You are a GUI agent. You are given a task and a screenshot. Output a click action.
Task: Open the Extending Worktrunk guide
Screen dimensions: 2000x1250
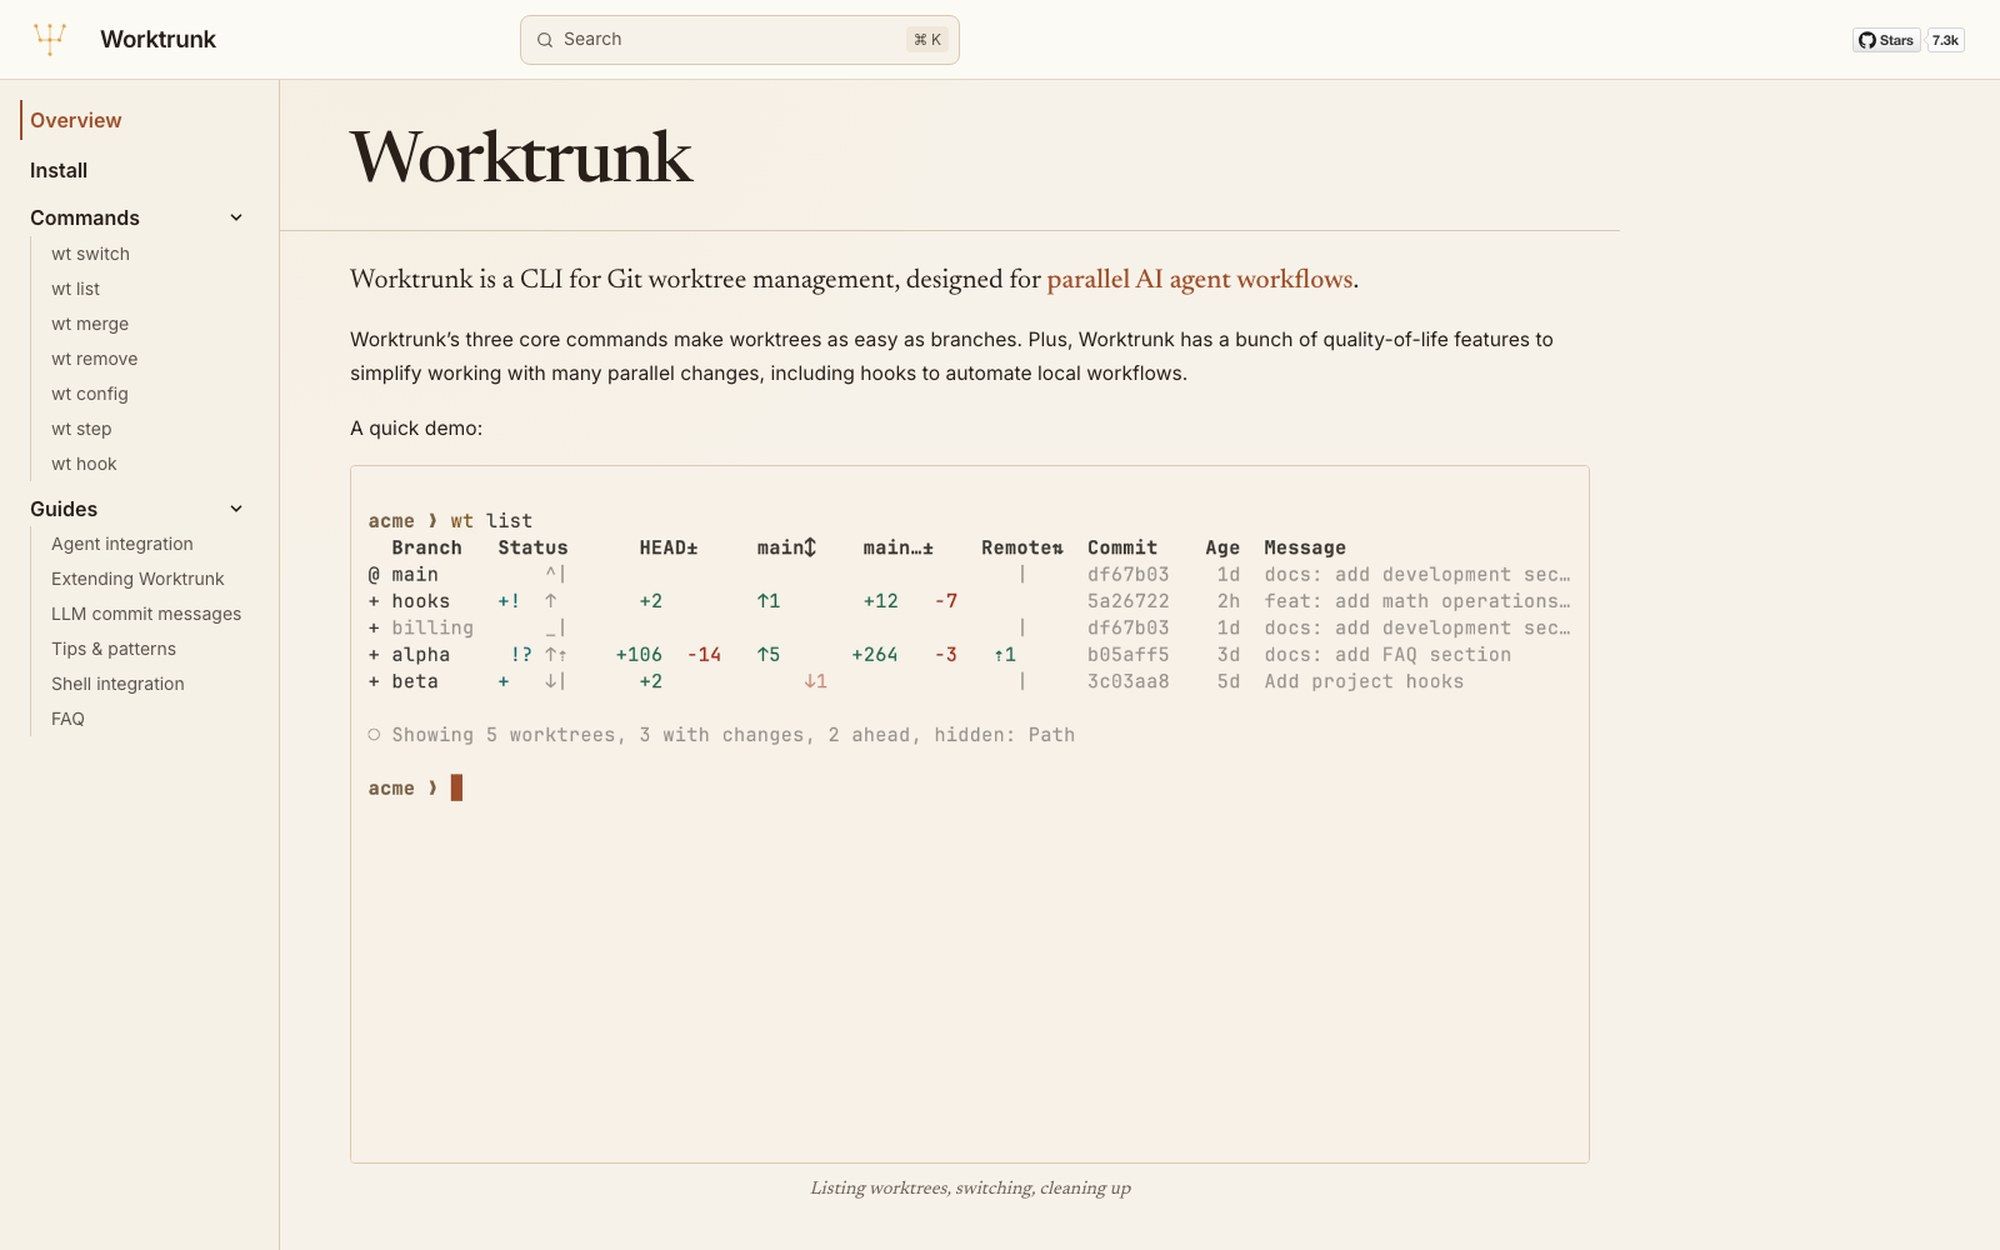[138, 579]
